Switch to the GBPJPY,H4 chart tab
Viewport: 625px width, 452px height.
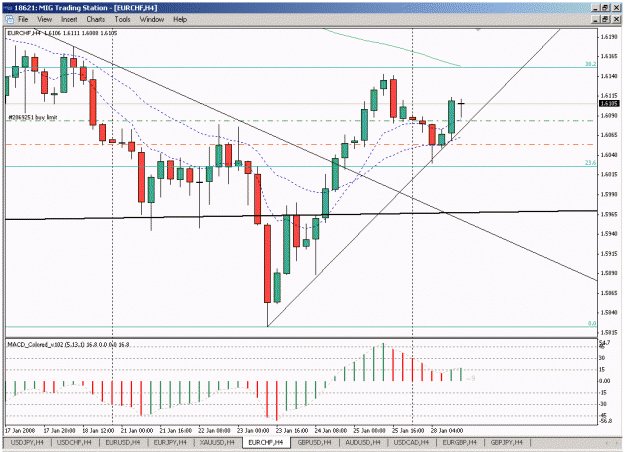tap(507, 442)
